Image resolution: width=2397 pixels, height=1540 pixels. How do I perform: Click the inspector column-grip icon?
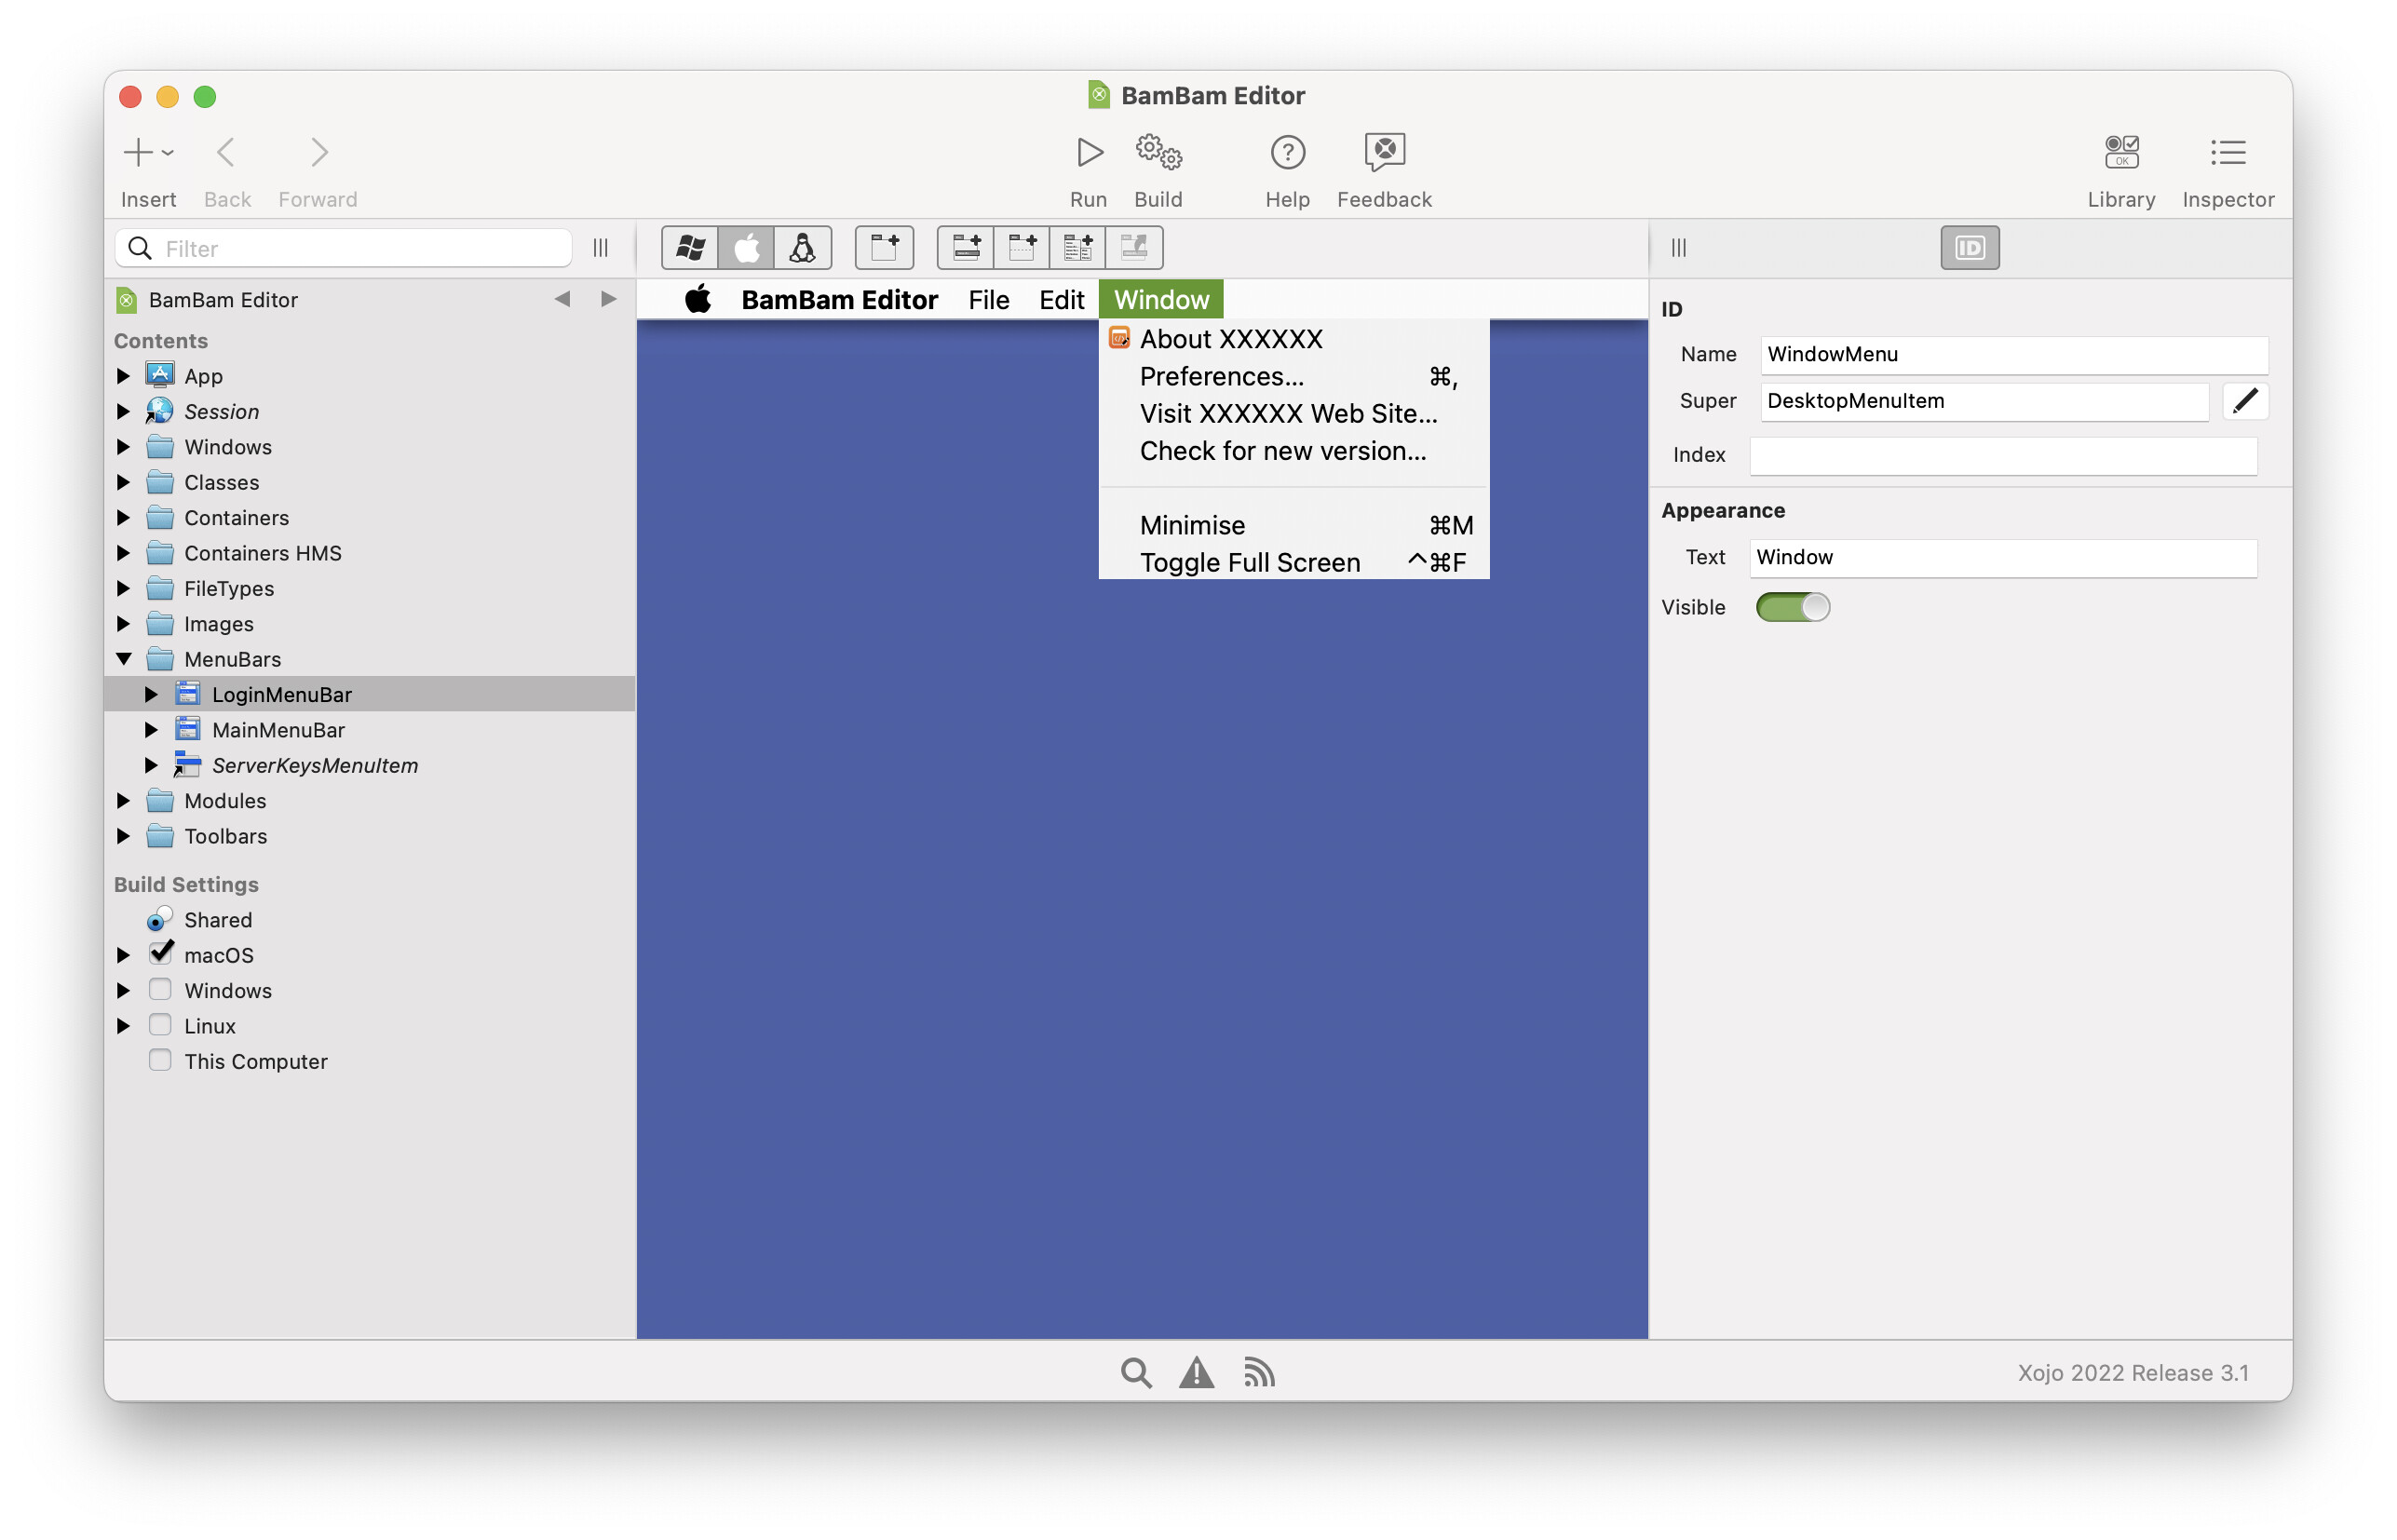point(1678,248)
